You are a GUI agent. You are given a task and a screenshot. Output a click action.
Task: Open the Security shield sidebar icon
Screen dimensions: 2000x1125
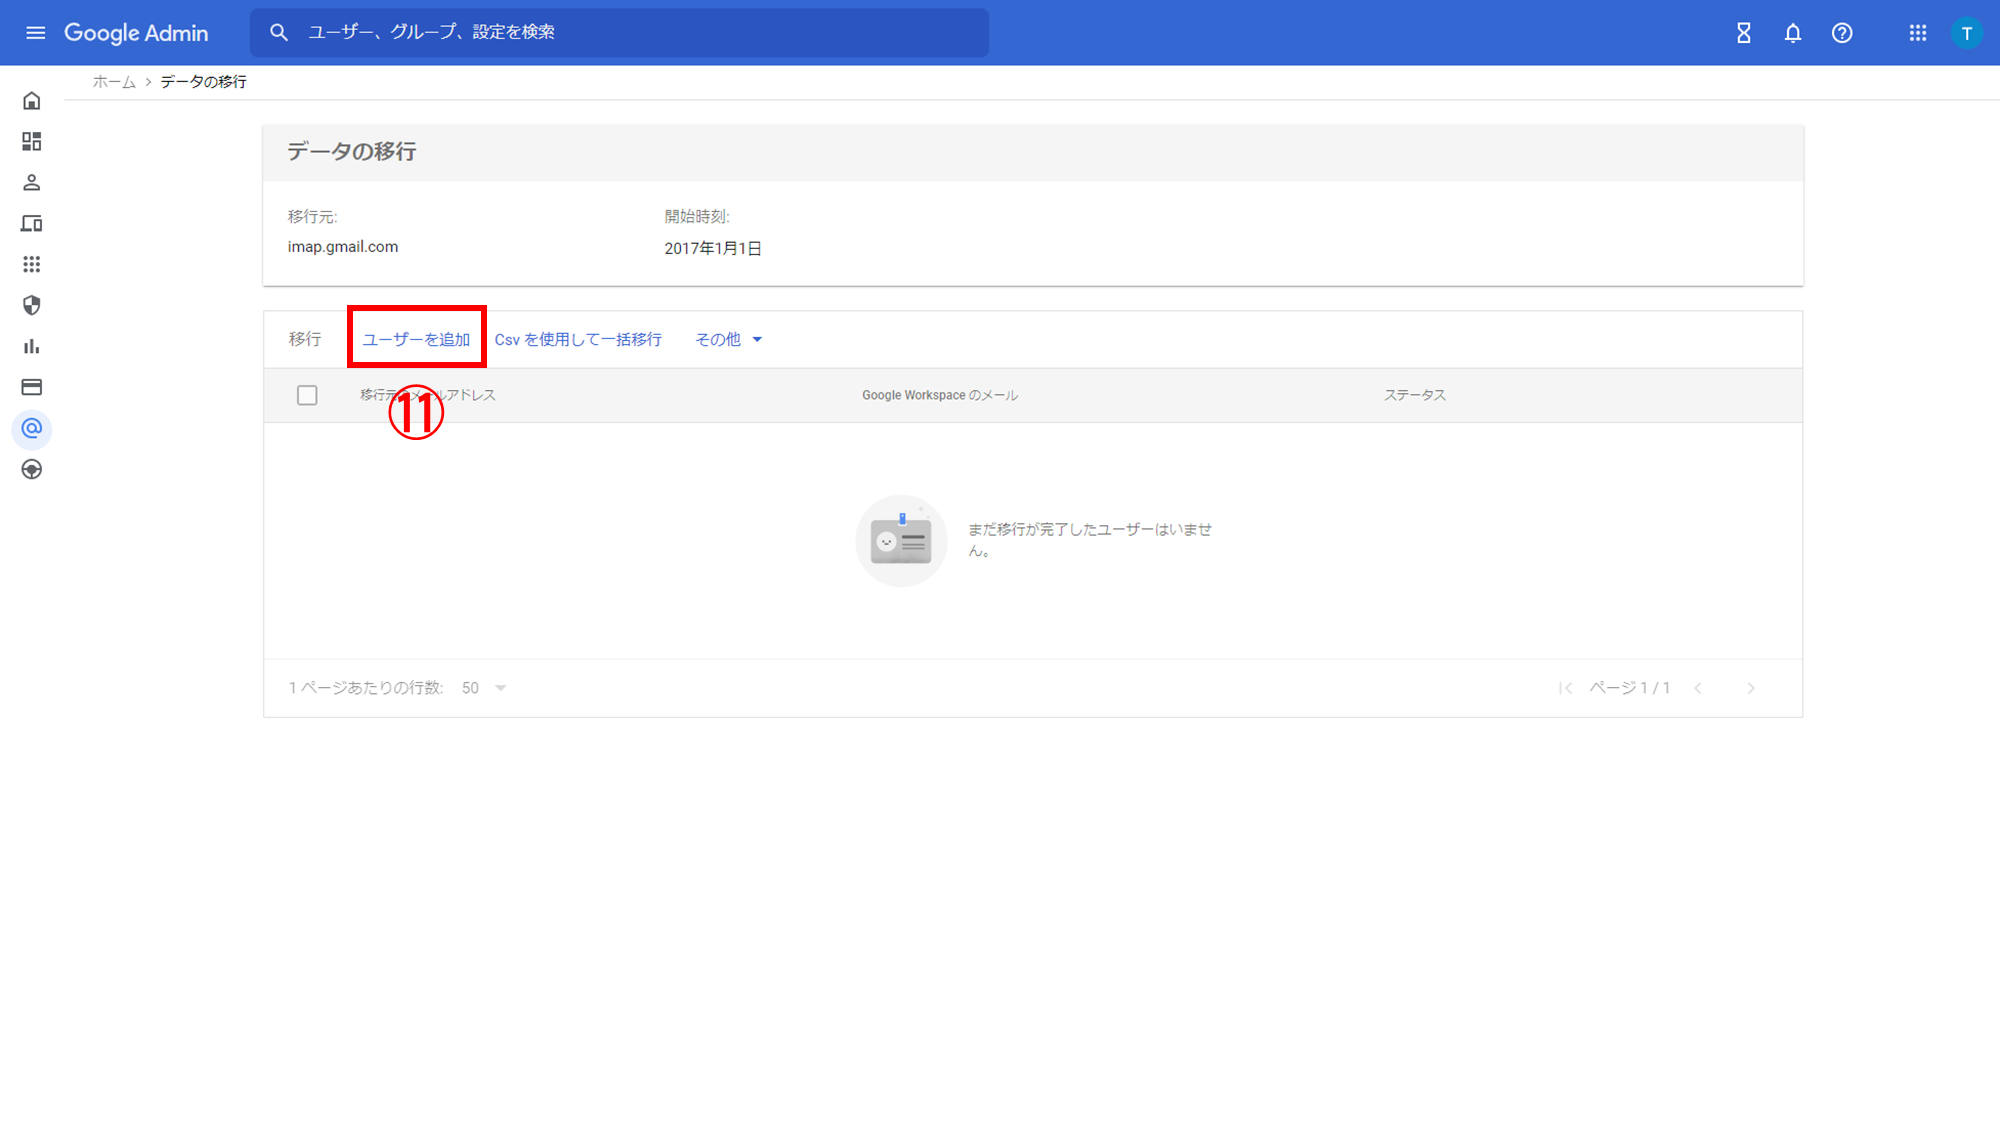coord(32,306)
